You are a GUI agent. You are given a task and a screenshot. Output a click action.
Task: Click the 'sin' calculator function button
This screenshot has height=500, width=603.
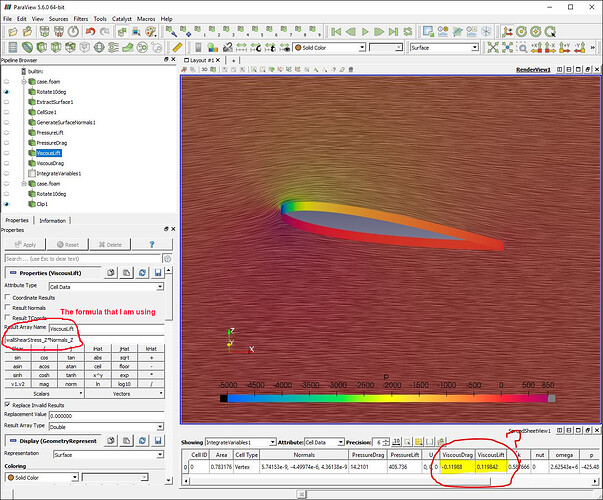[x=17, y=359]
